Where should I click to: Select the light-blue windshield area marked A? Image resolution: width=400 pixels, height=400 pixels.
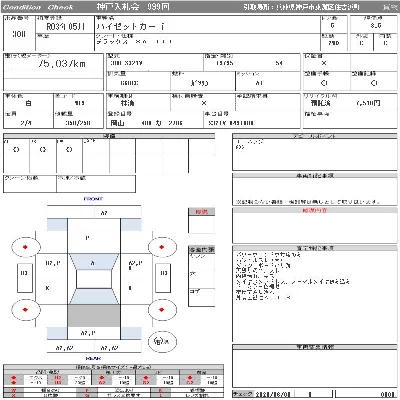(94, 262)
